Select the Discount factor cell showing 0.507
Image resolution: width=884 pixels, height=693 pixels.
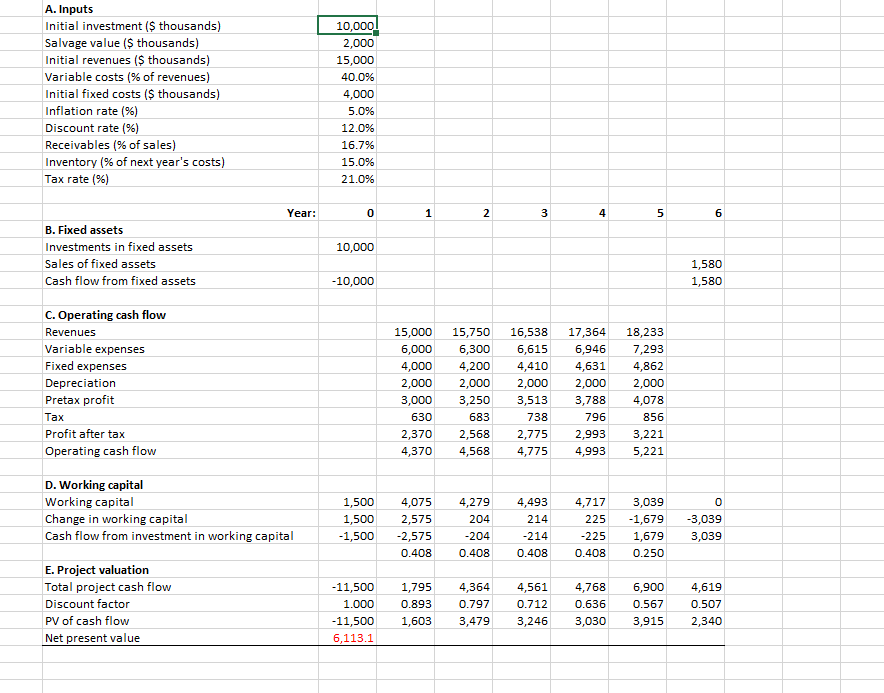[707, 603]
